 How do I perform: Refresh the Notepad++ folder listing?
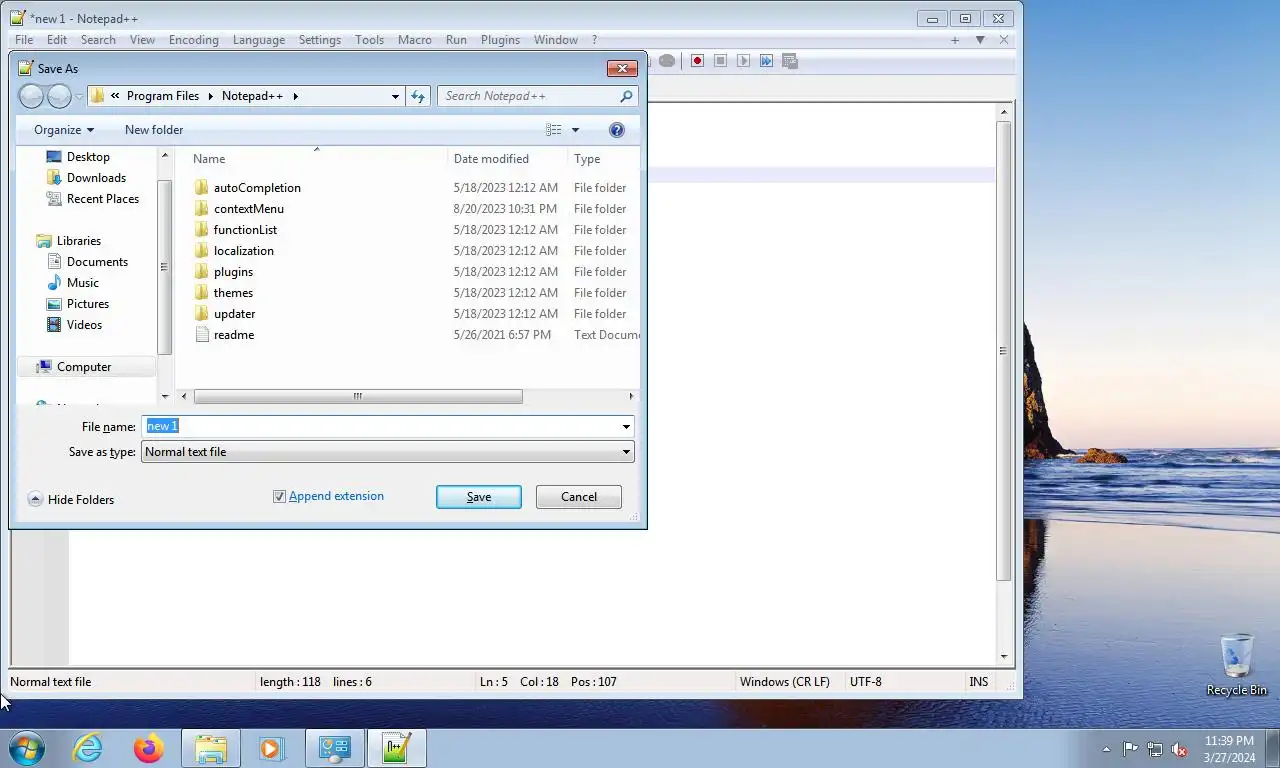tap(418, 96)
